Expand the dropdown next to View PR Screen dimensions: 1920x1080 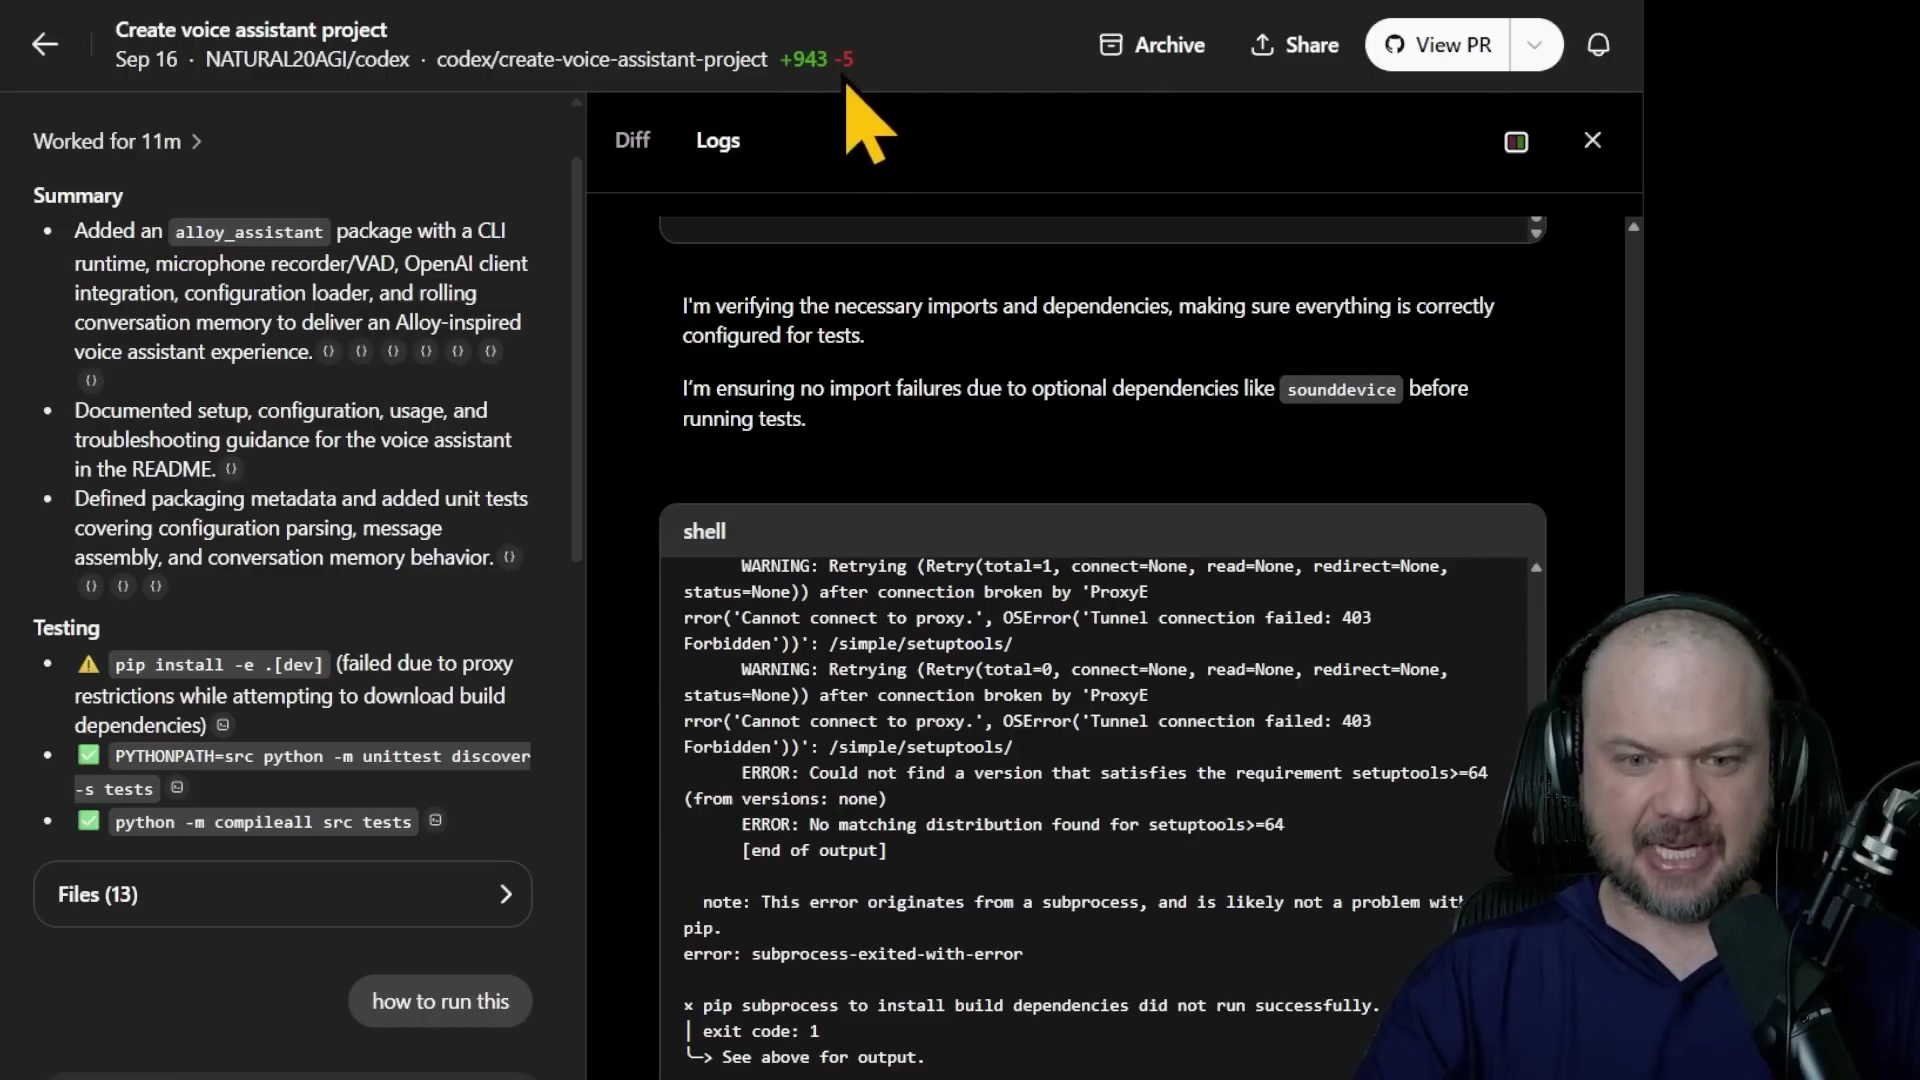coord(1535,45)
